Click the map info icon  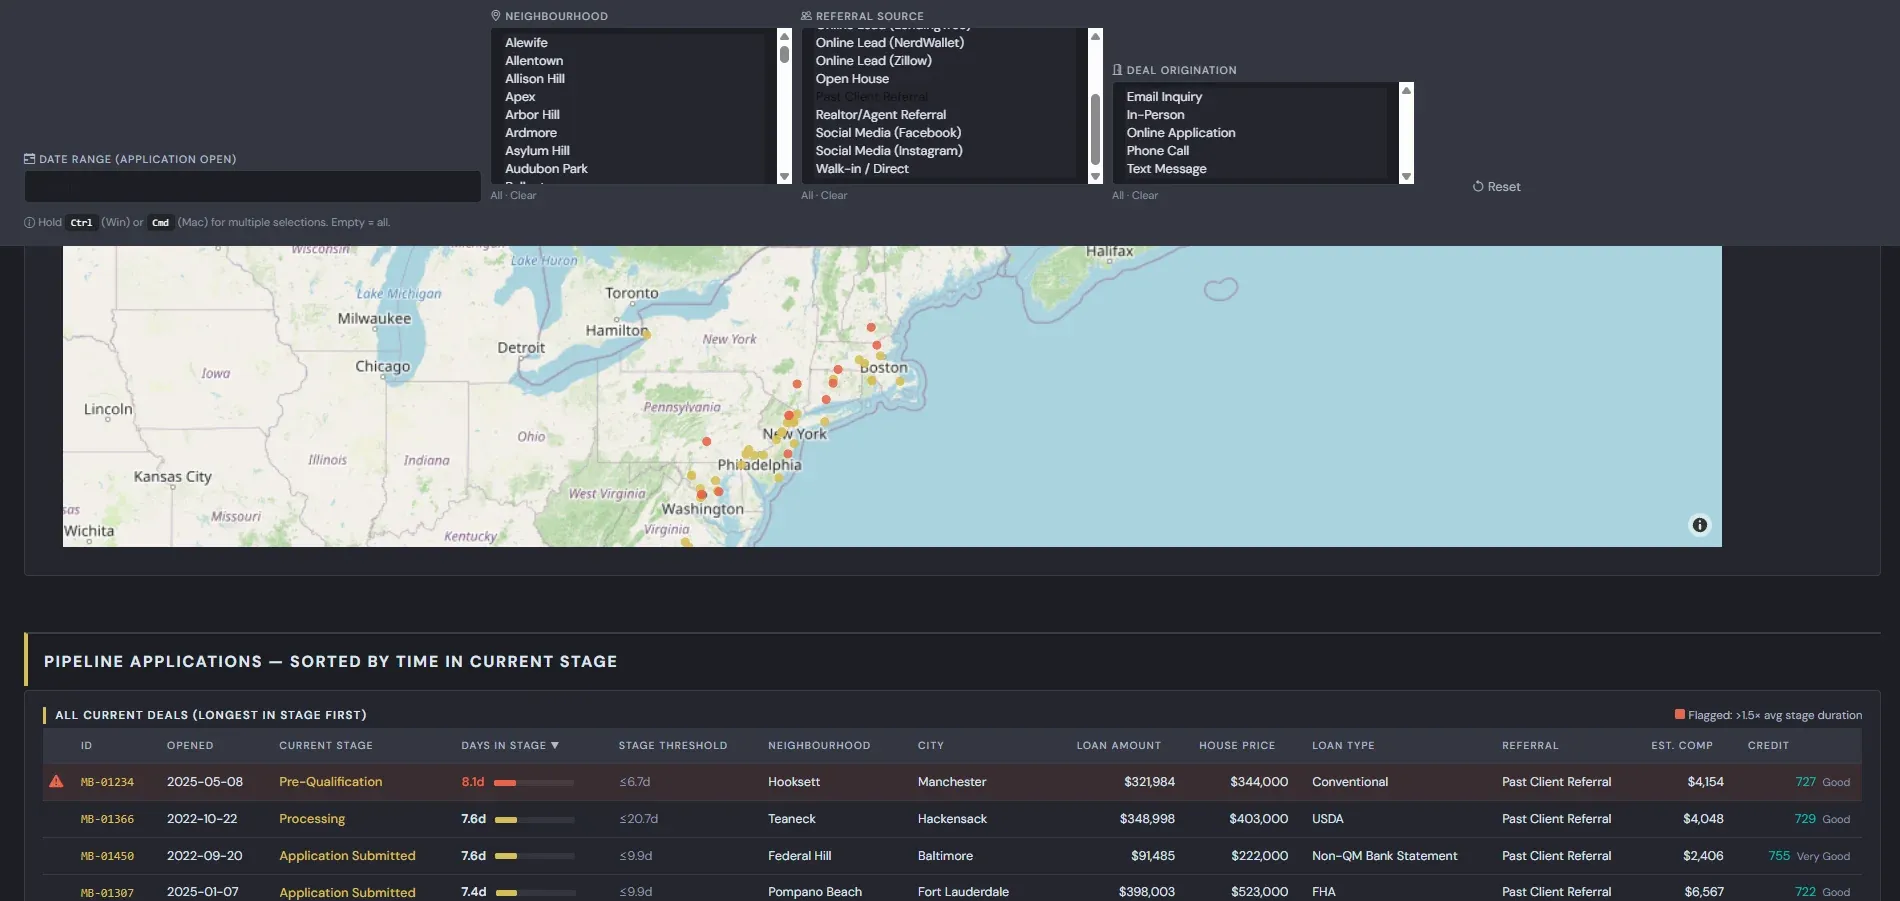(x=1699, y=525)
